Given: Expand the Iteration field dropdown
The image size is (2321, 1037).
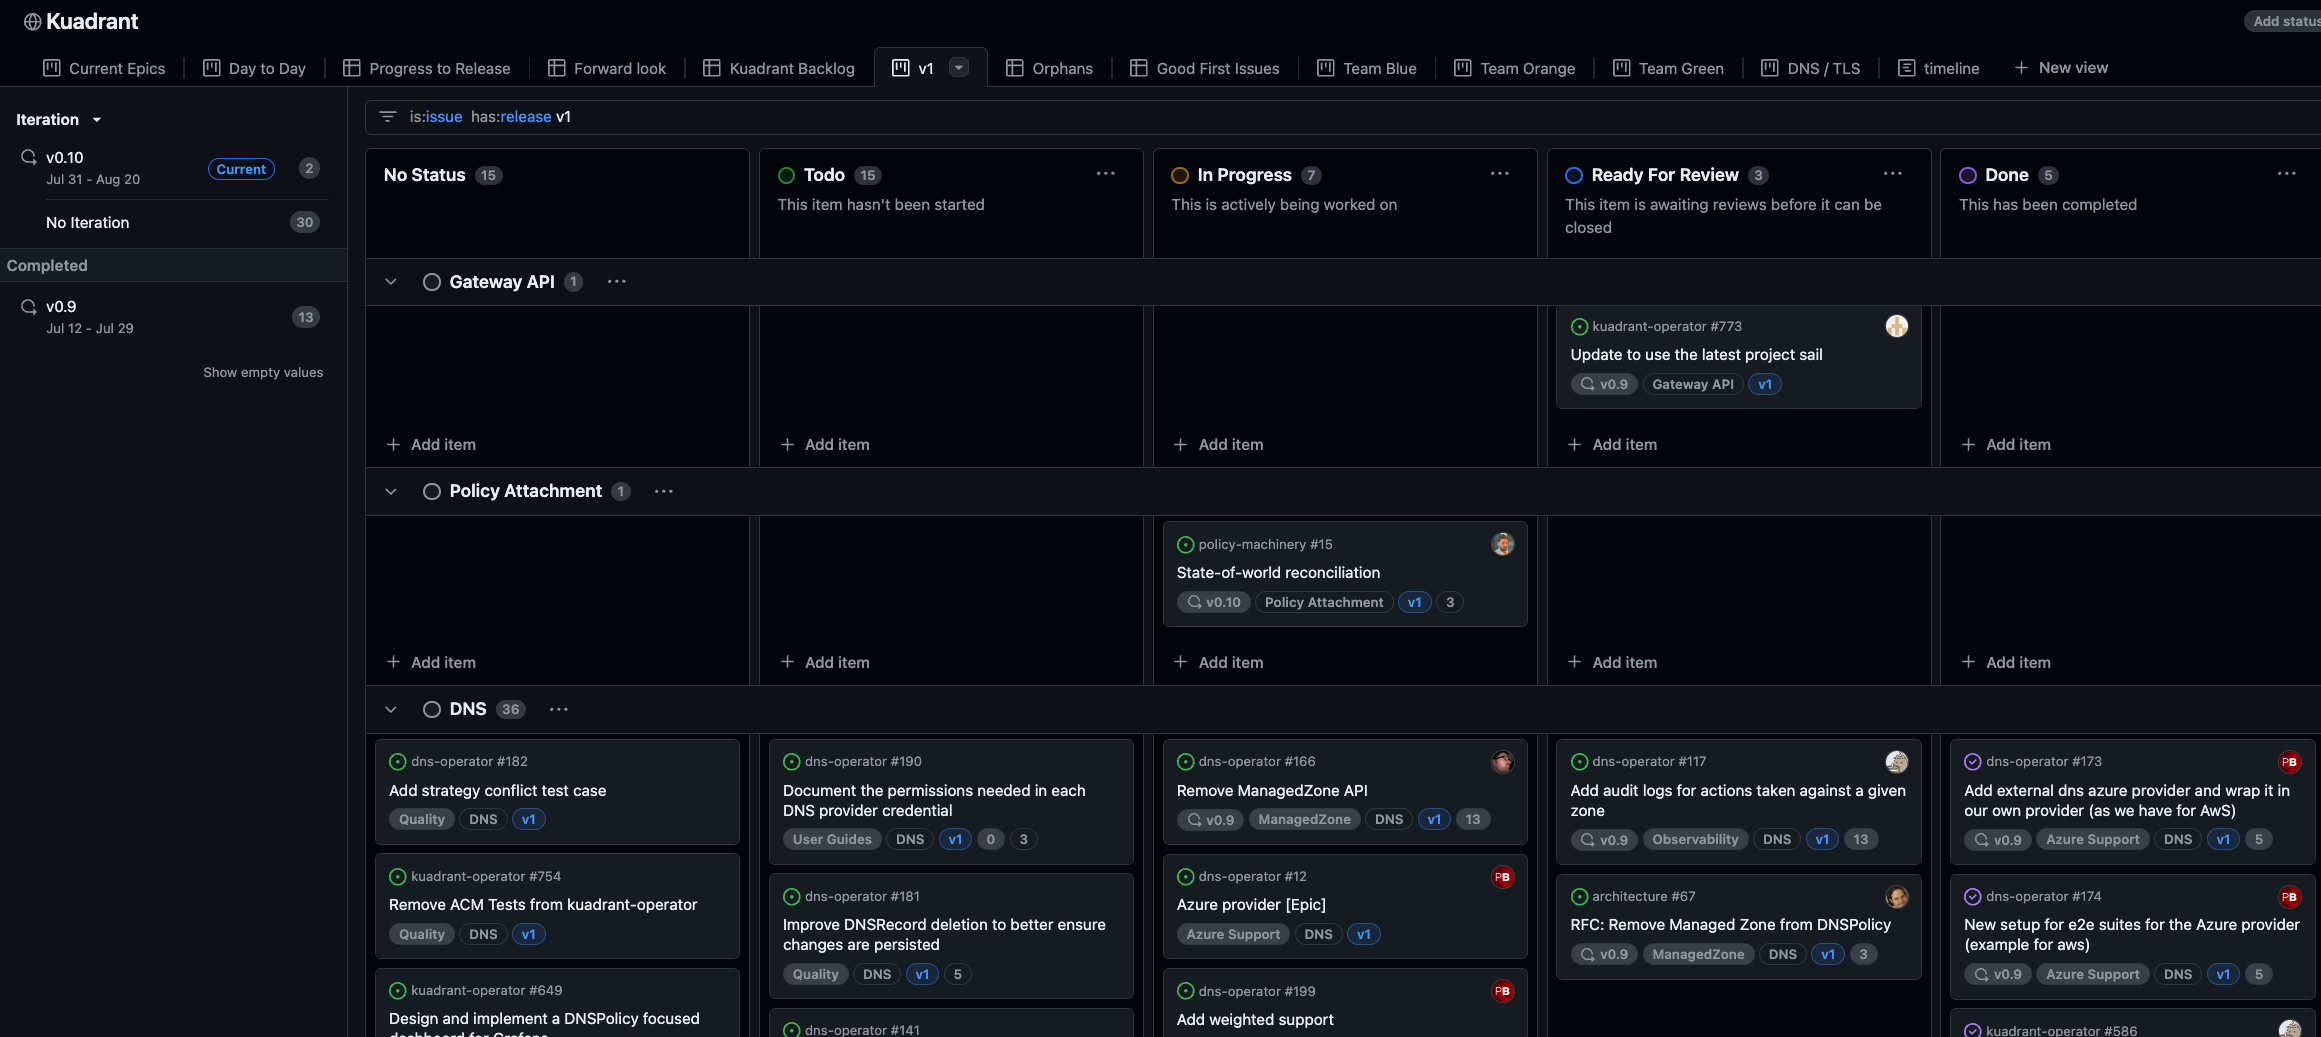Looking at the screenshot, I should (97, 120).
